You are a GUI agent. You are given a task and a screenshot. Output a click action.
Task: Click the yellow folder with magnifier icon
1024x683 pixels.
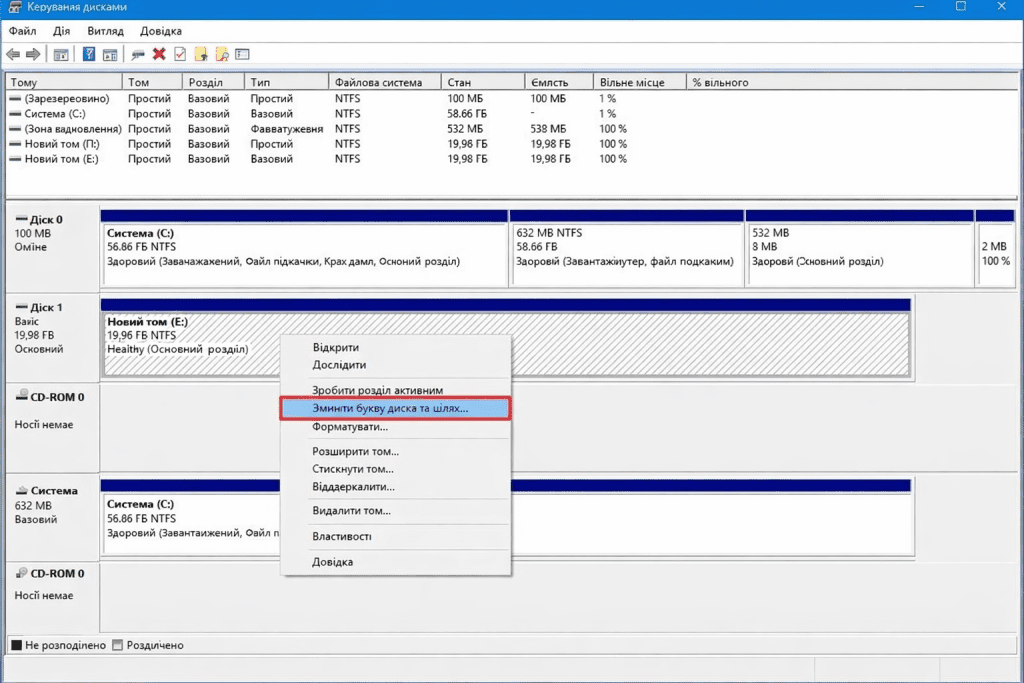pos(222,54)
